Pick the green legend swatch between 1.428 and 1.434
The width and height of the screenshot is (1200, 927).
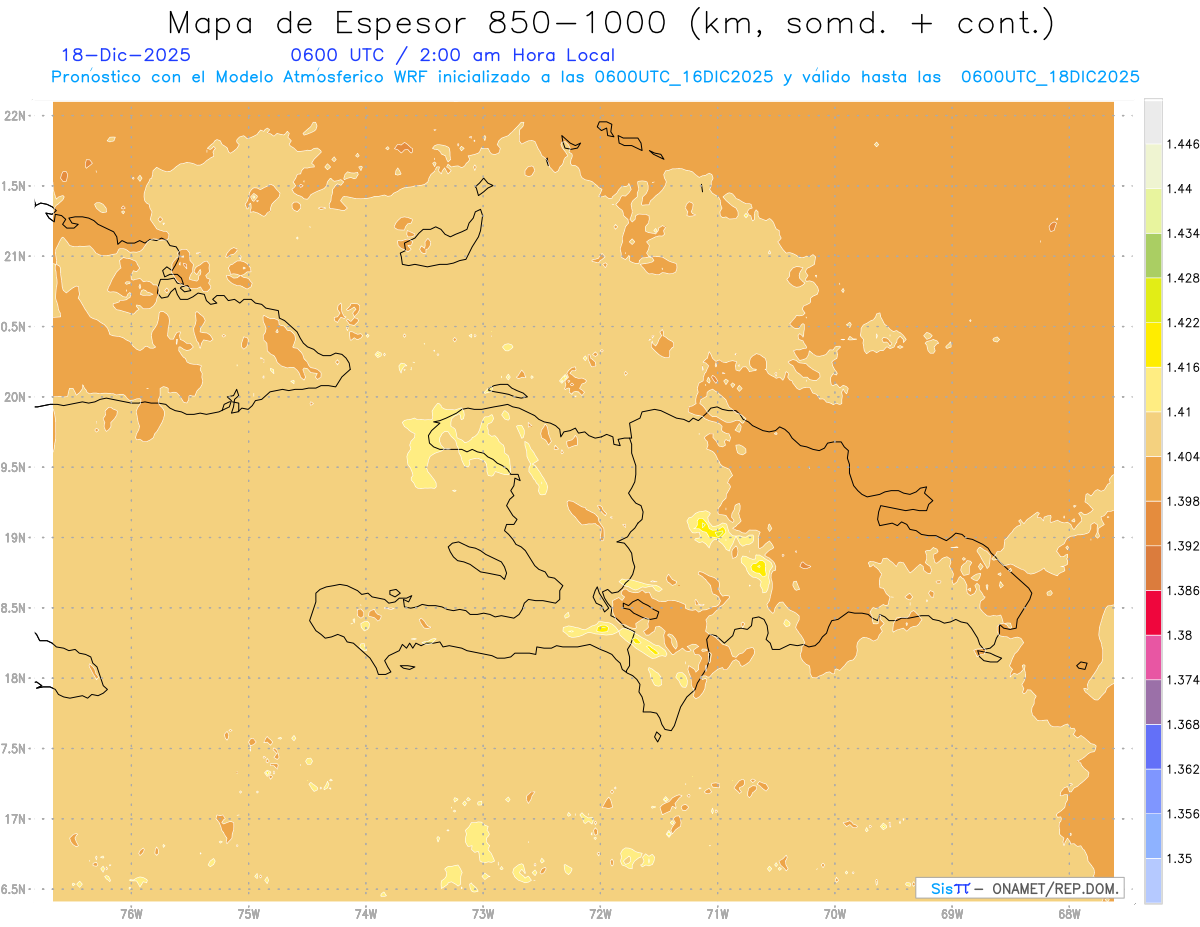(x=1153, y=255)
